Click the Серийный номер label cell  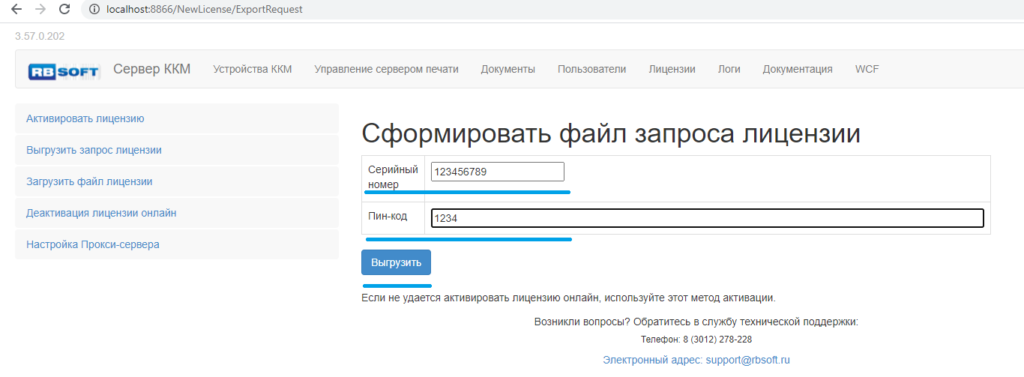393,177
